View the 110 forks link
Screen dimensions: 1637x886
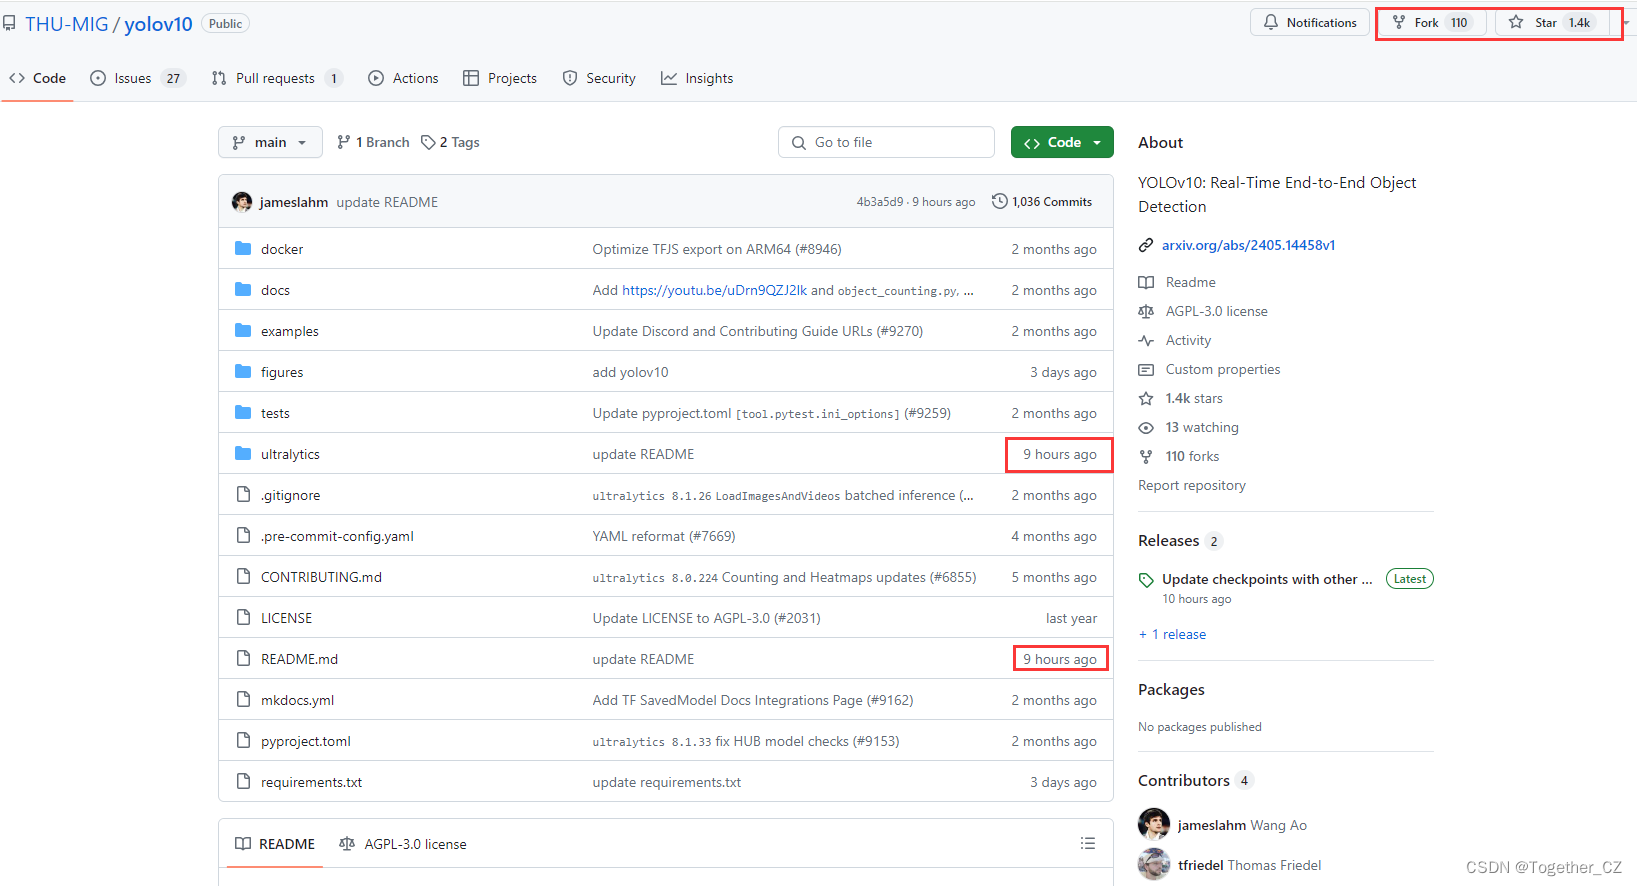tap(1192, 456)
